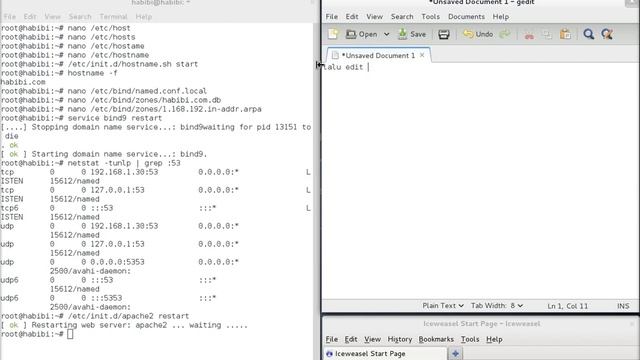Image resolution: width=640 pixels, height=360 pixels.
Task: Expand the recent files arrow beside Open
Action: pyautogui.click(x=386, y=34)
